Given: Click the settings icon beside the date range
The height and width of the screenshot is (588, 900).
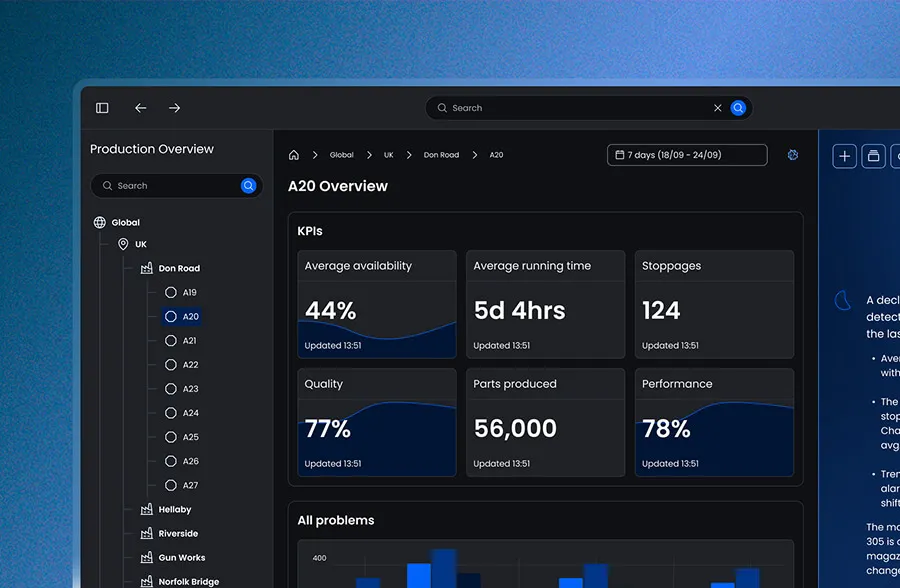Looking at the screenshot, I should 793,155.
